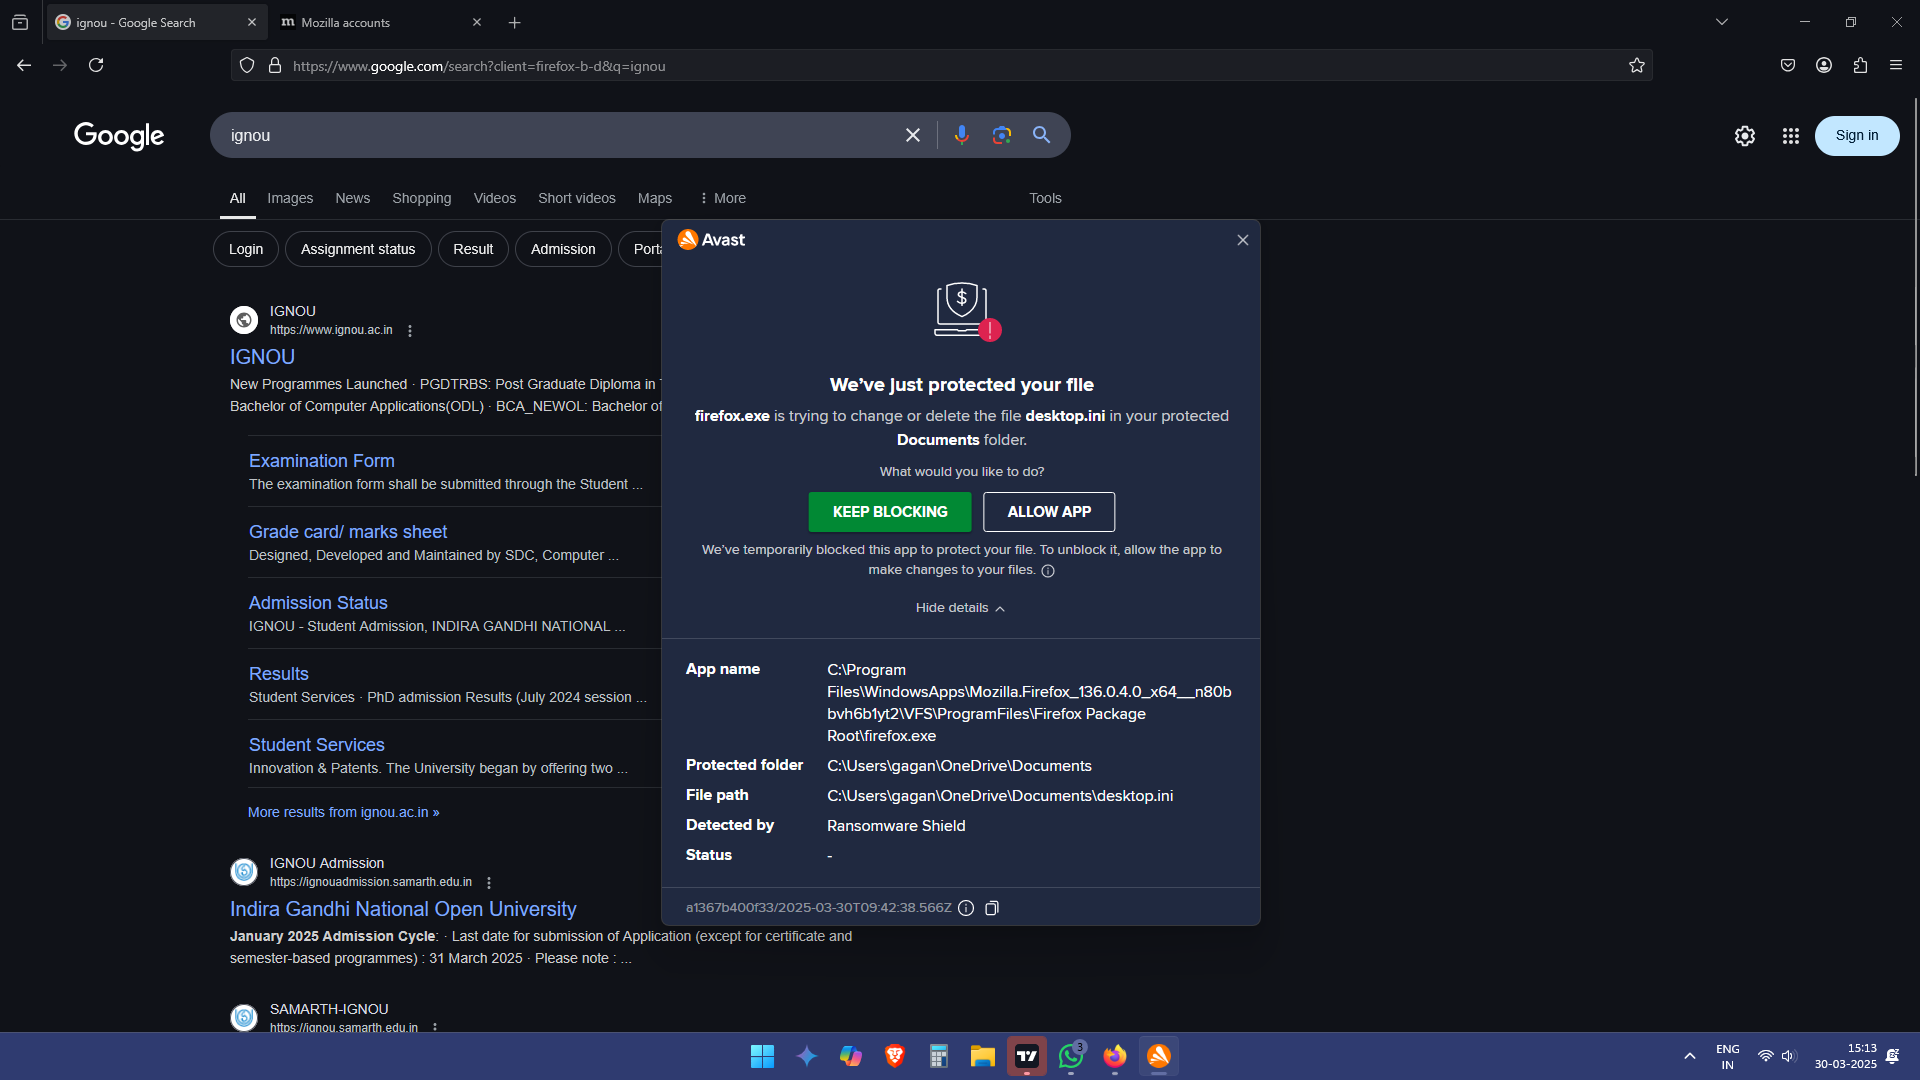Open the Results sitelink
The width and height of the screenshot is (1920, 1080).
coord(279,674)
